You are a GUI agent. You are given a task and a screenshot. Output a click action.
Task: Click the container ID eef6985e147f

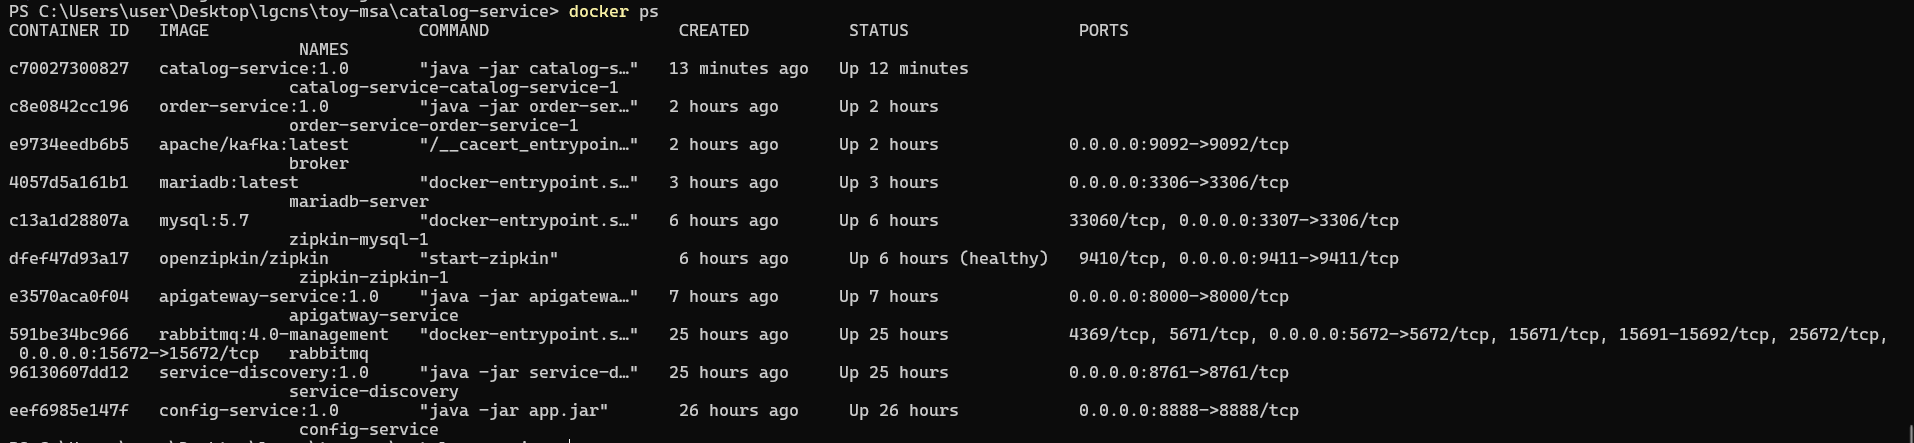[69, 411]
